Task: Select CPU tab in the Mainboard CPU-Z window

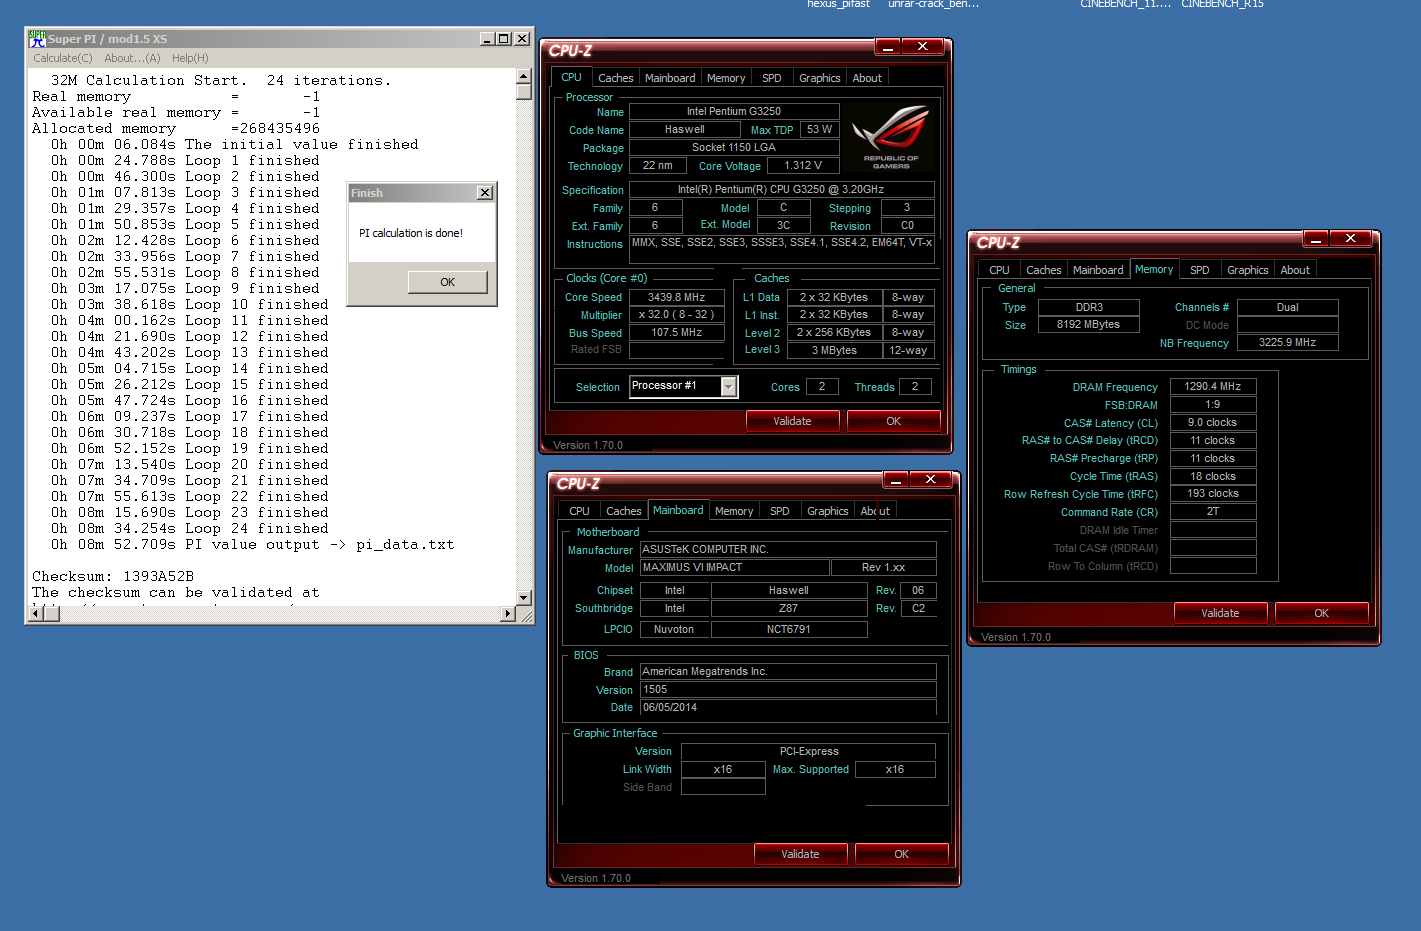Action: pos(580,511)
